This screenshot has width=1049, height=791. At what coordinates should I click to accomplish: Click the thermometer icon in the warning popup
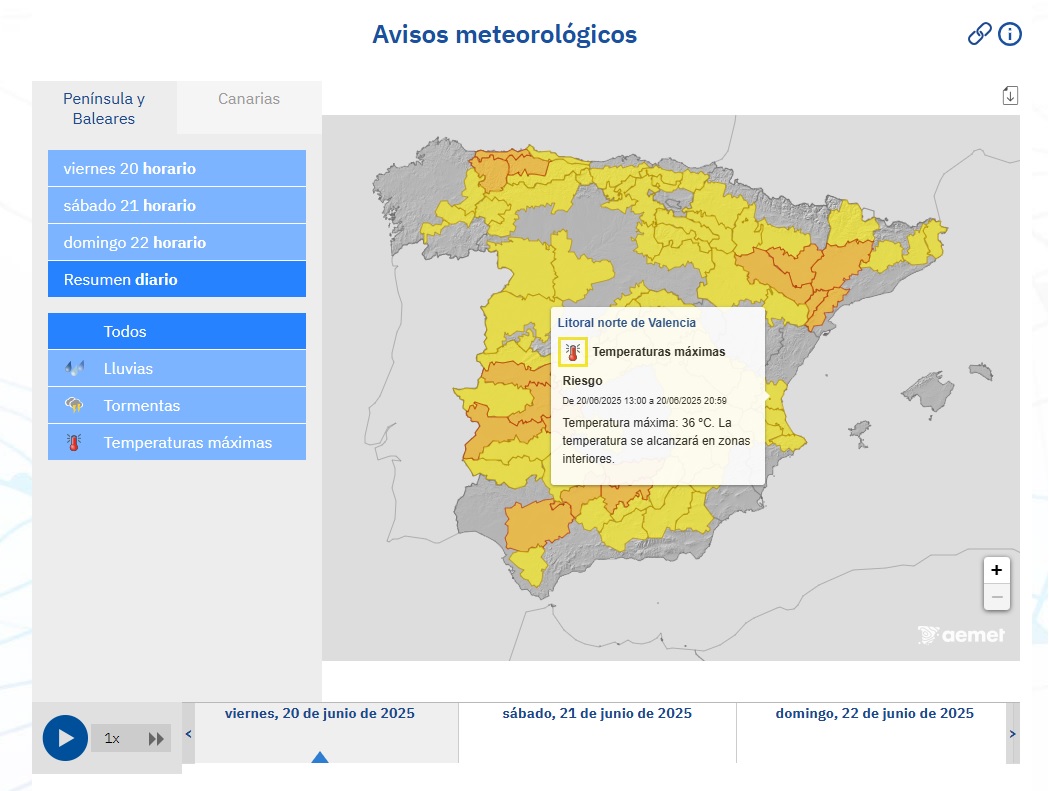573,352
